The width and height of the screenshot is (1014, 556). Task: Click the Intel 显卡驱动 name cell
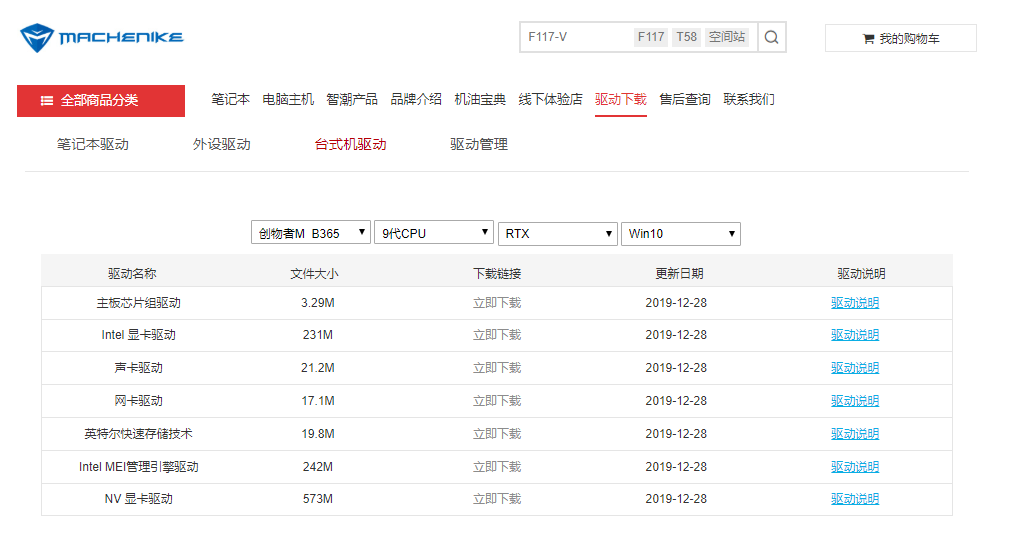138,335
